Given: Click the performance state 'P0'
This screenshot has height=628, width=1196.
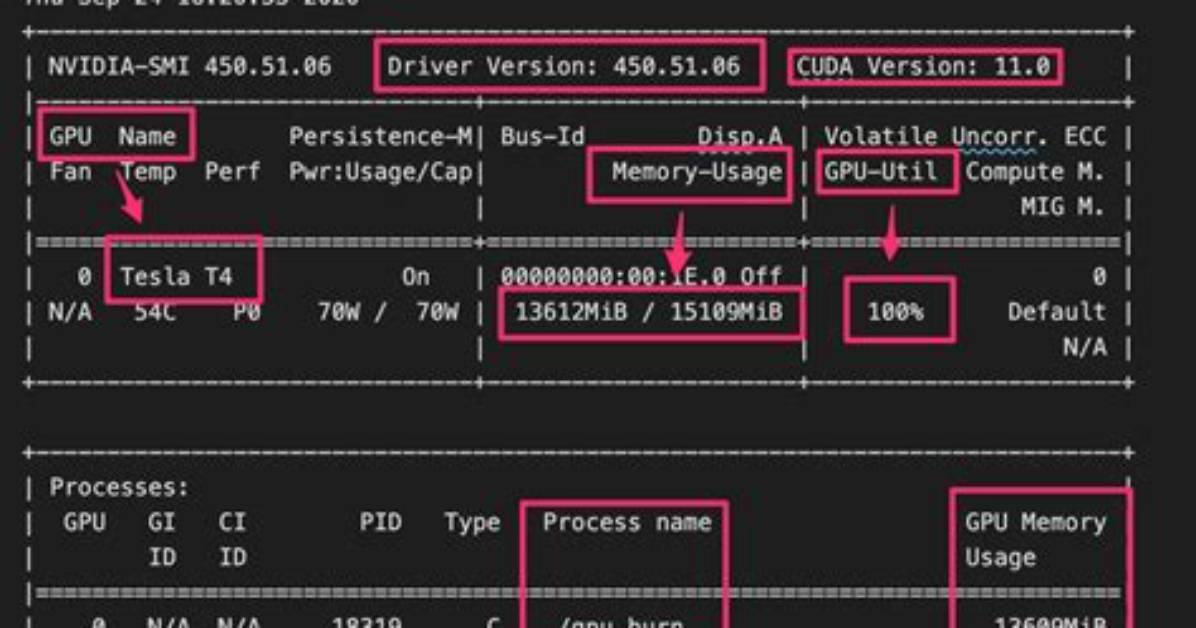Looking at the screenshot, I should pos(246,311).
